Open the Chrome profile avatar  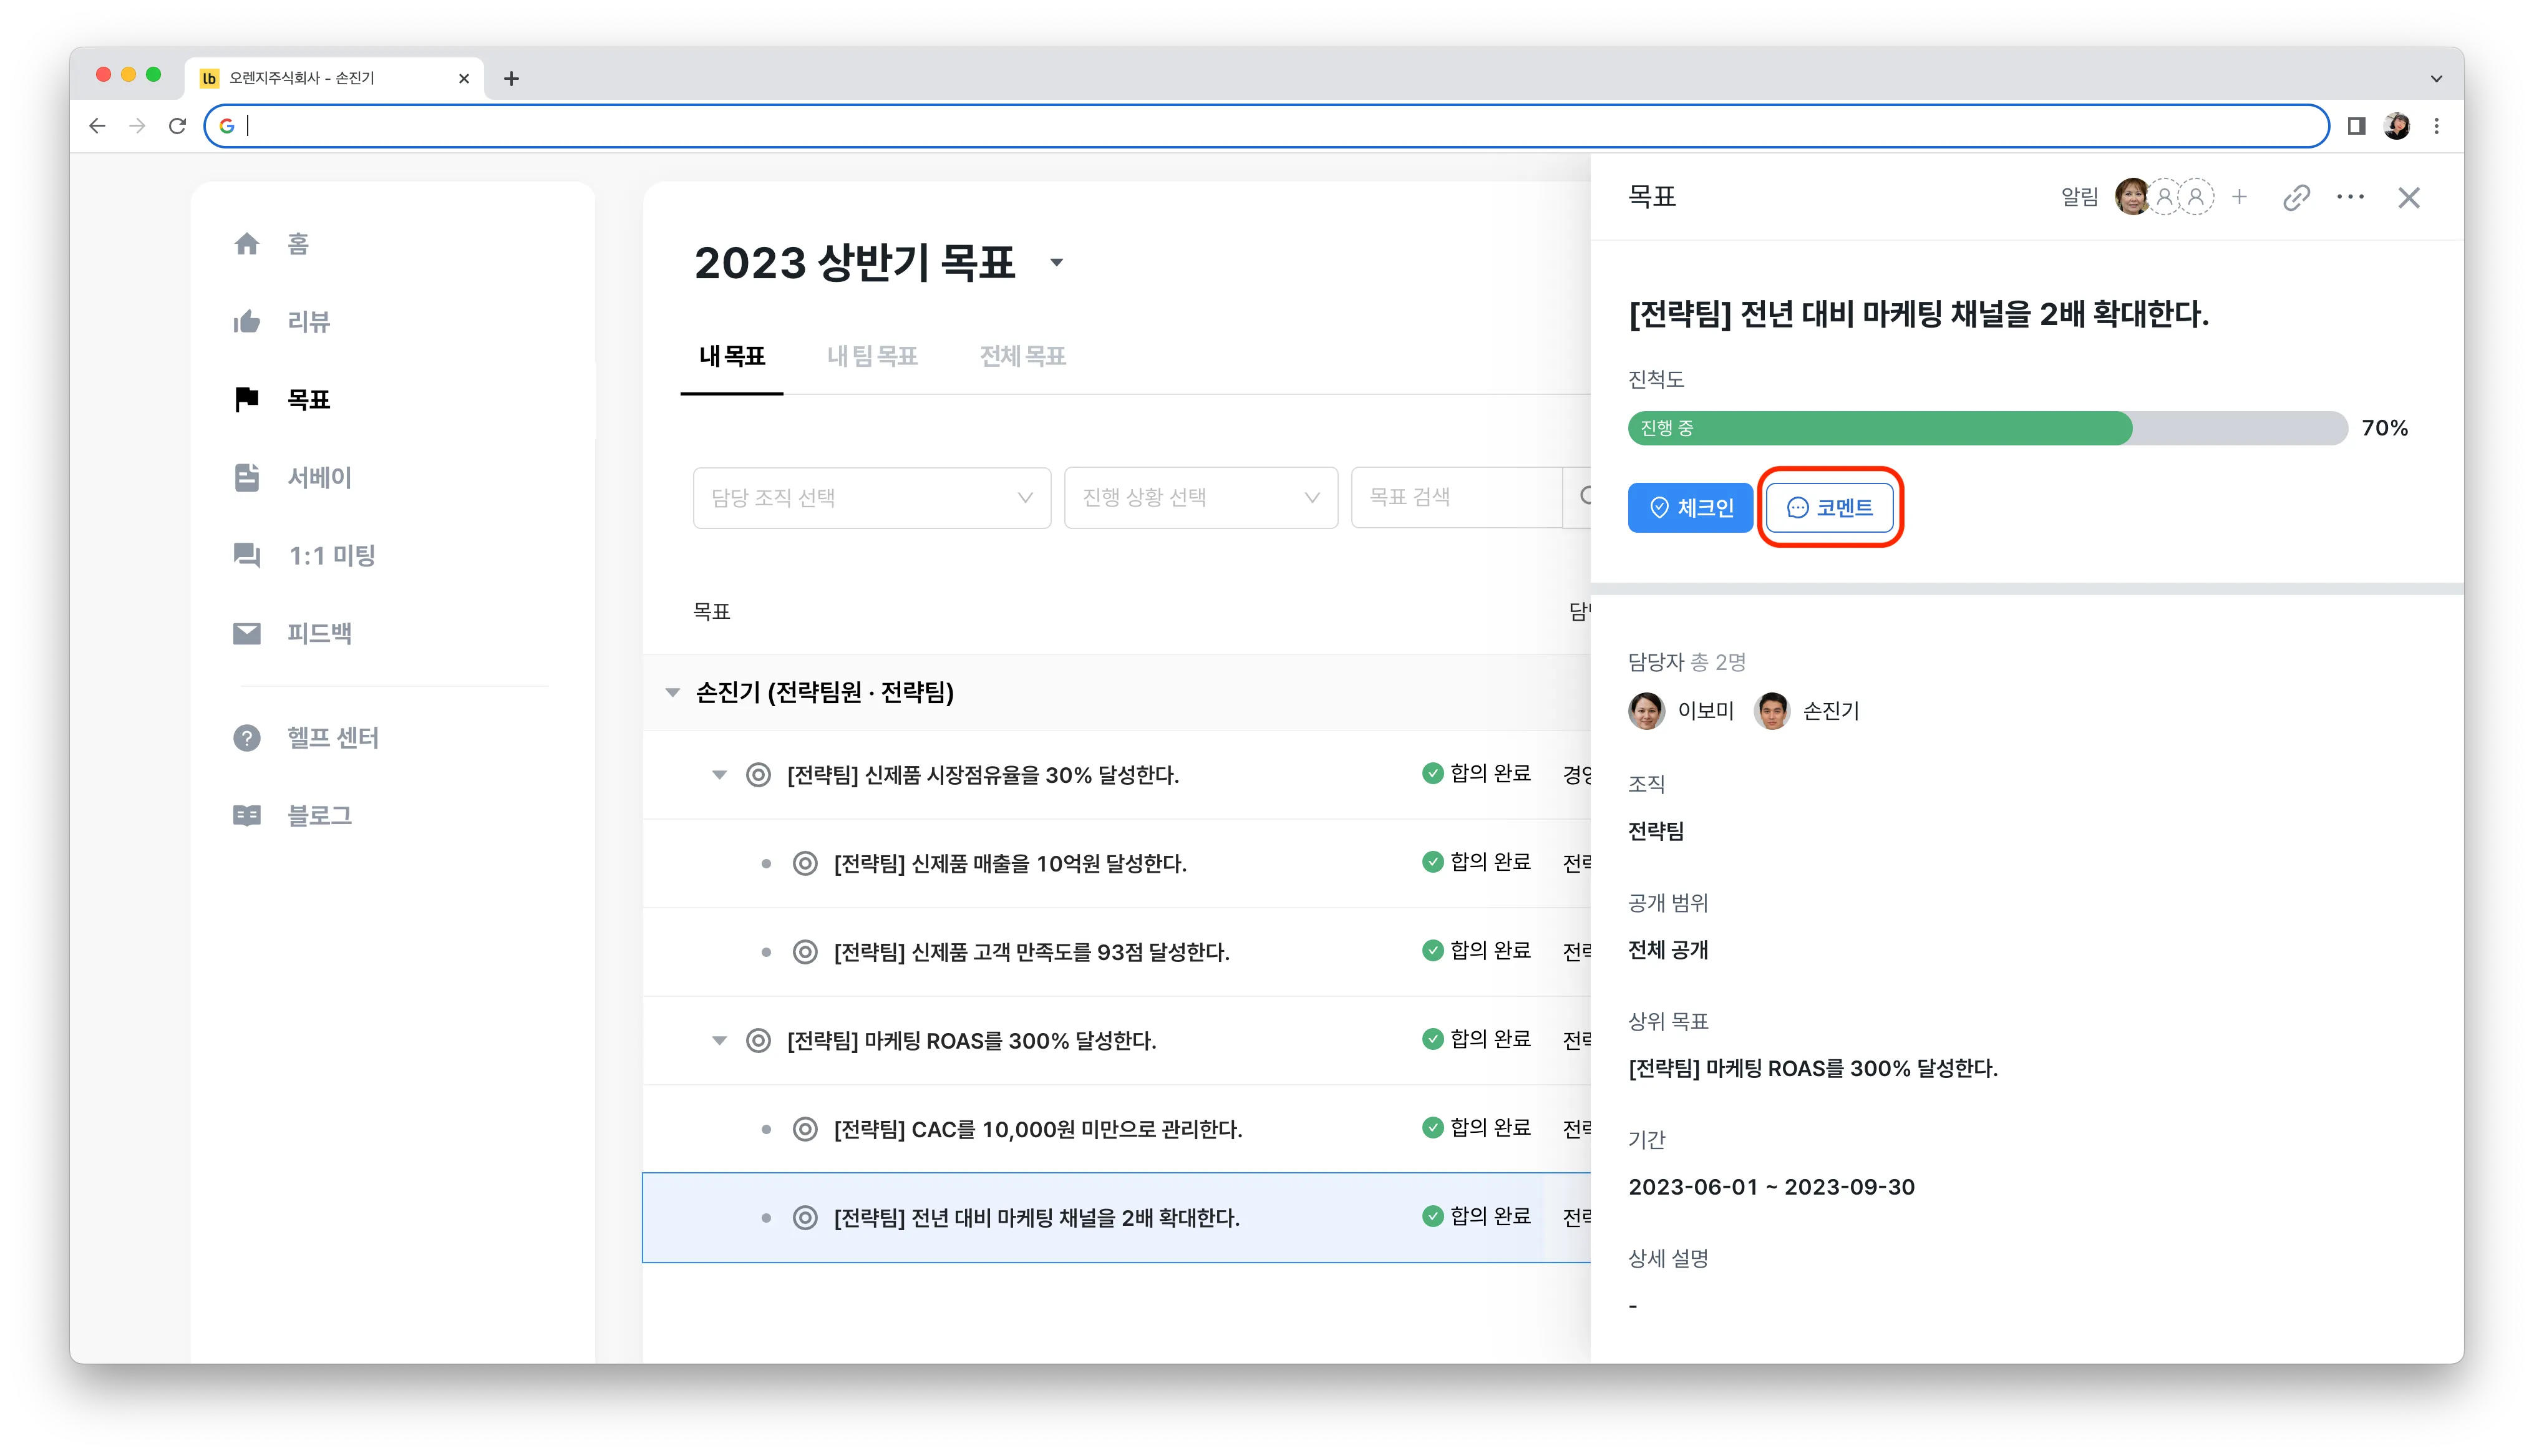tap(2396, 126)
